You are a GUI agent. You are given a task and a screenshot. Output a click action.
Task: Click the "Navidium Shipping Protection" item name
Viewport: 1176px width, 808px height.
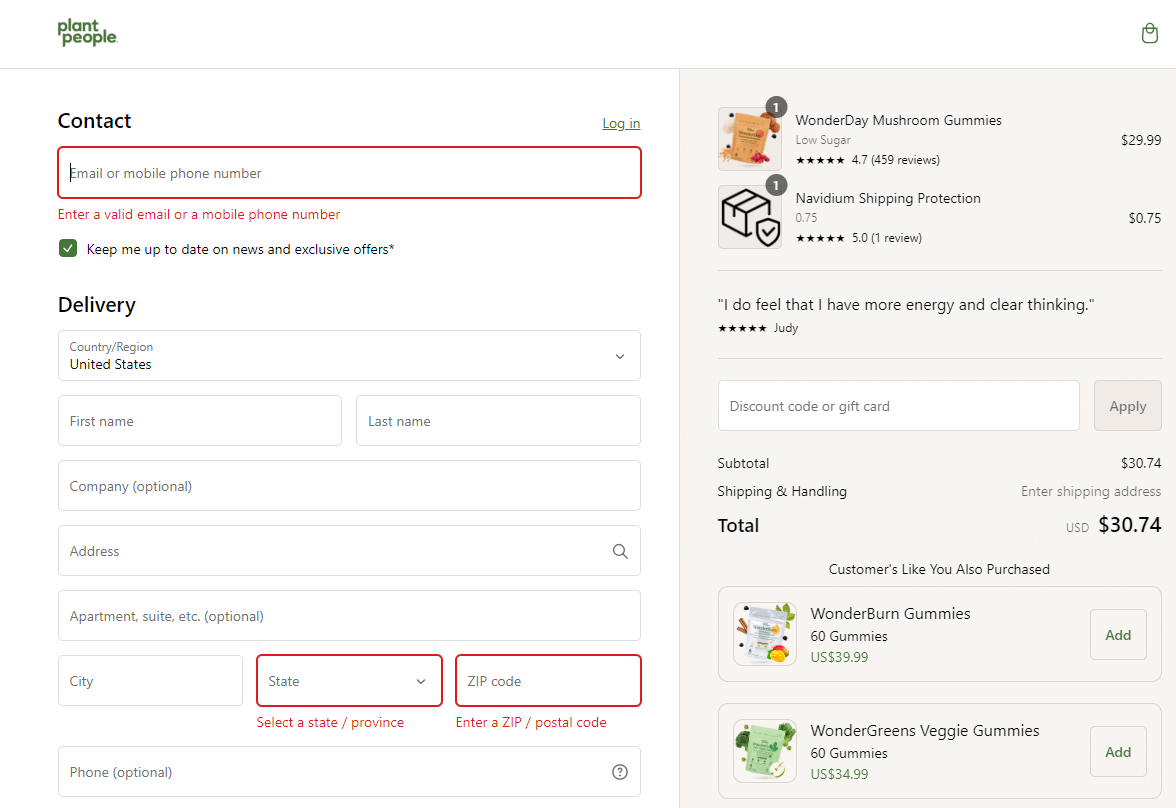888,198
